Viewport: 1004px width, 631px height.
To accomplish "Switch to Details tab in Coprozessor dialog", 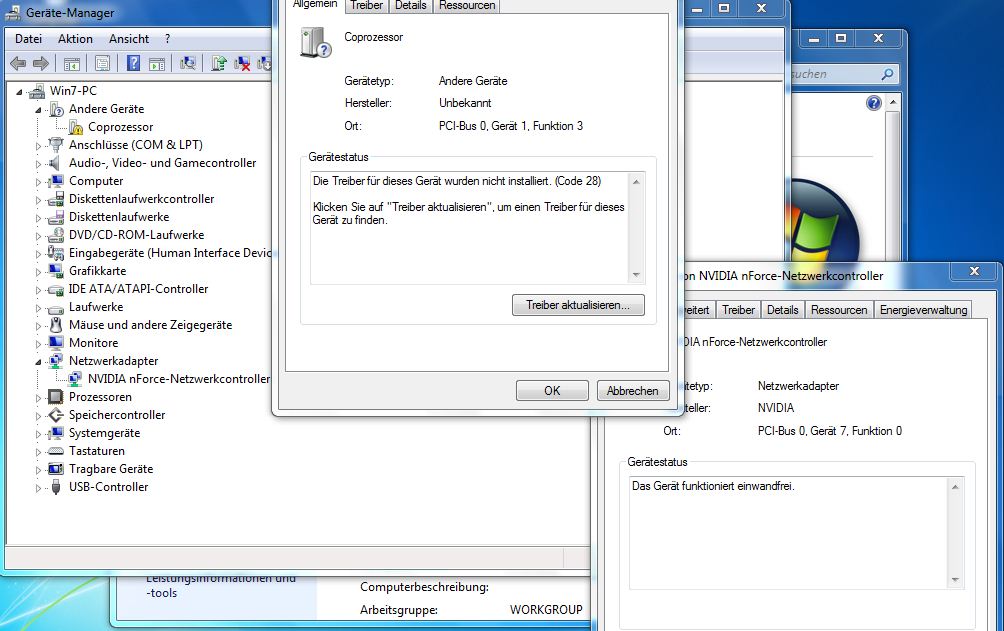I will click(410, 6).
